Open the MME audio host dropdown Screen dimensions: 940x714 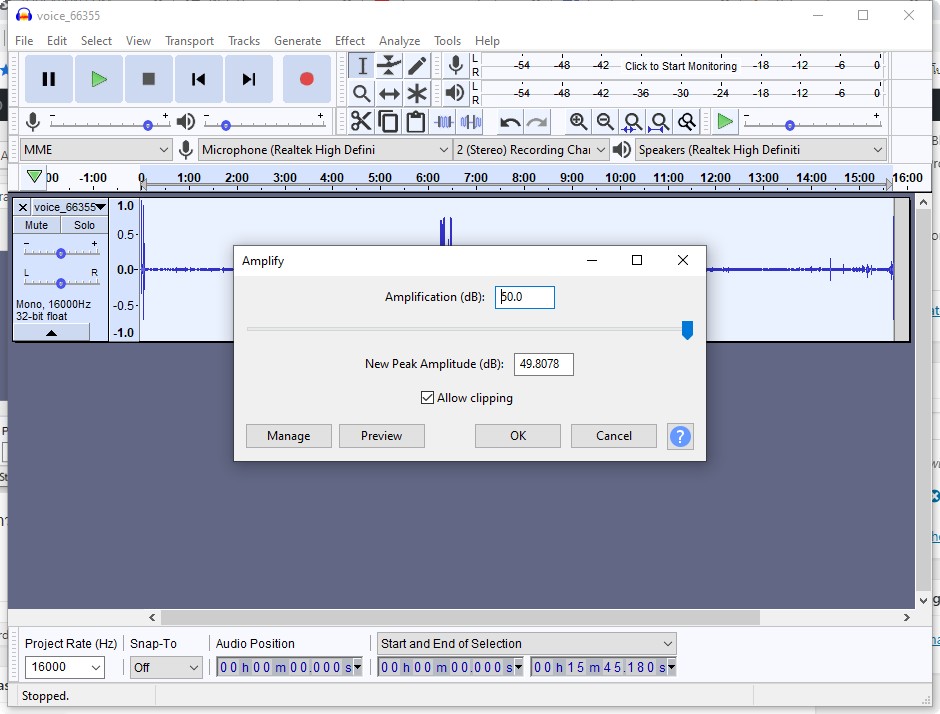click(x=96, y=149)
